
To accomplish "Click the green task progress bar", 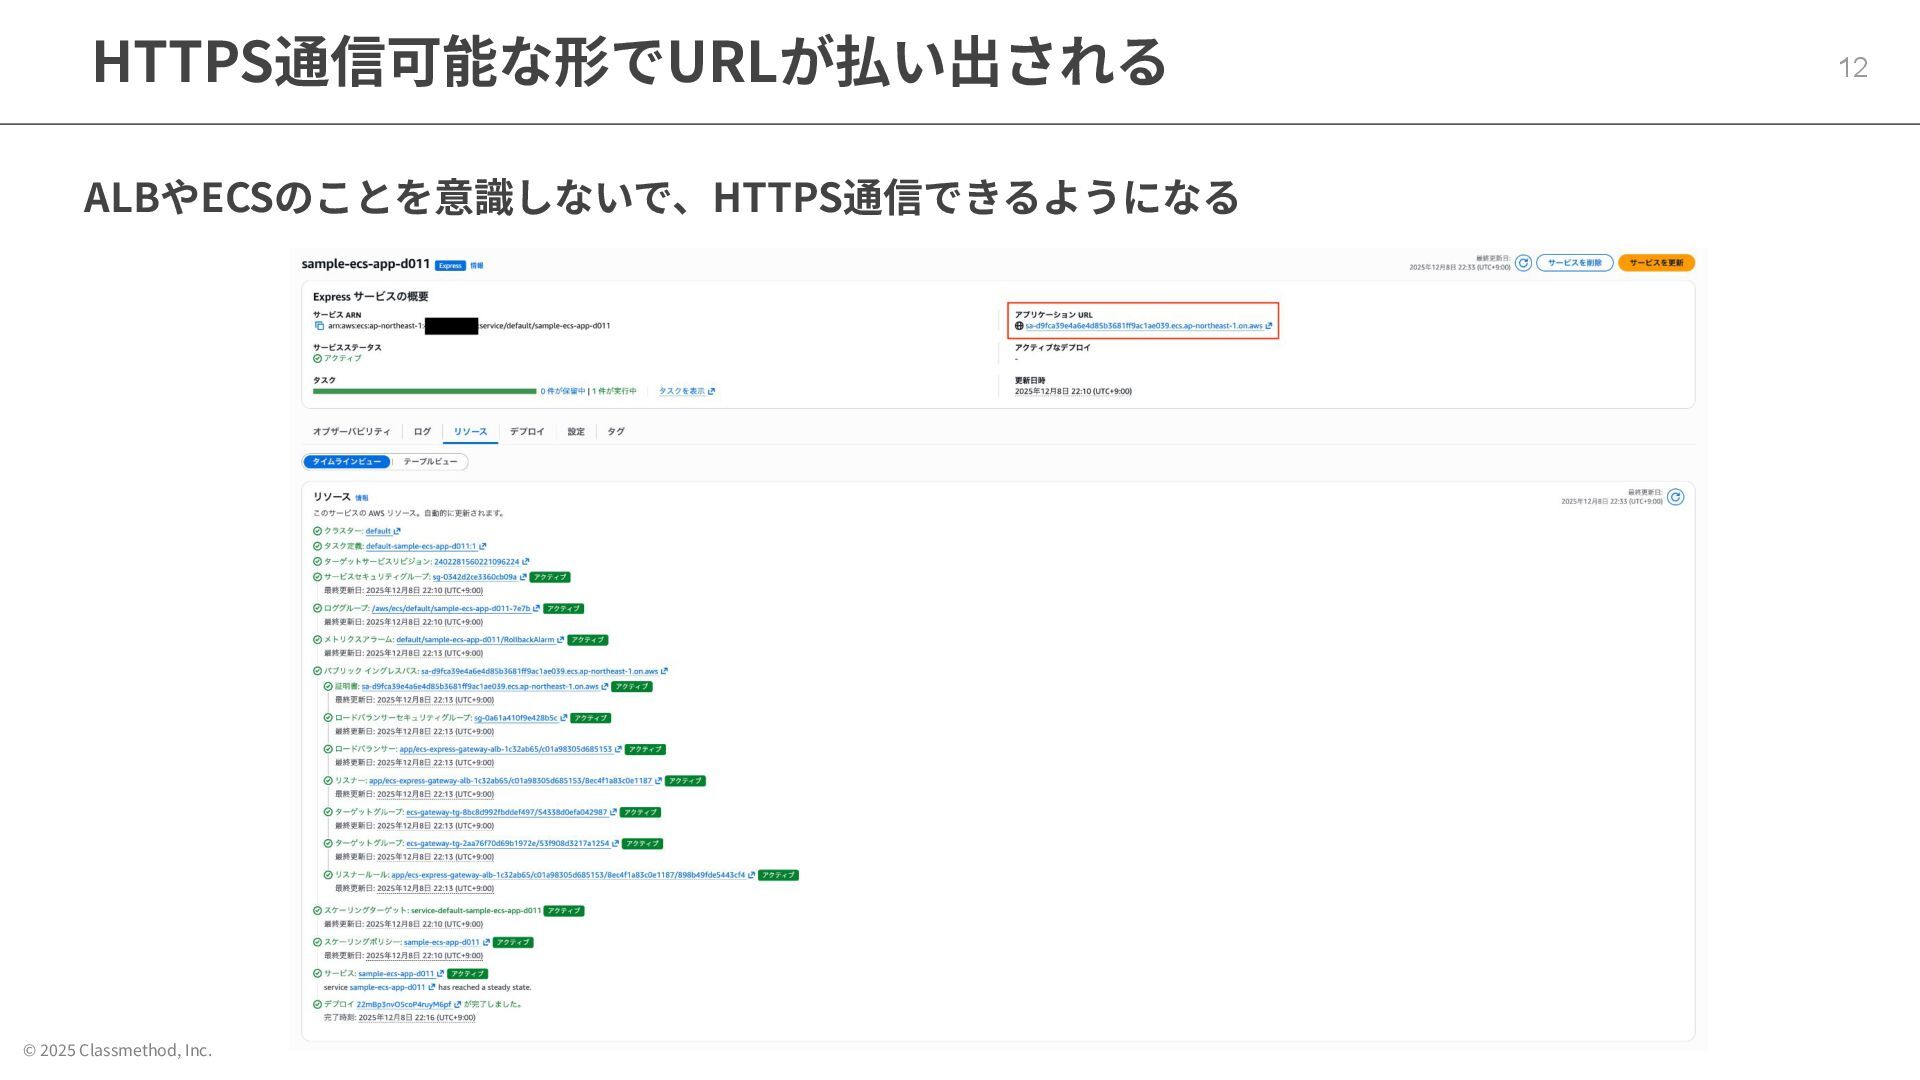I will pos(424,392).
